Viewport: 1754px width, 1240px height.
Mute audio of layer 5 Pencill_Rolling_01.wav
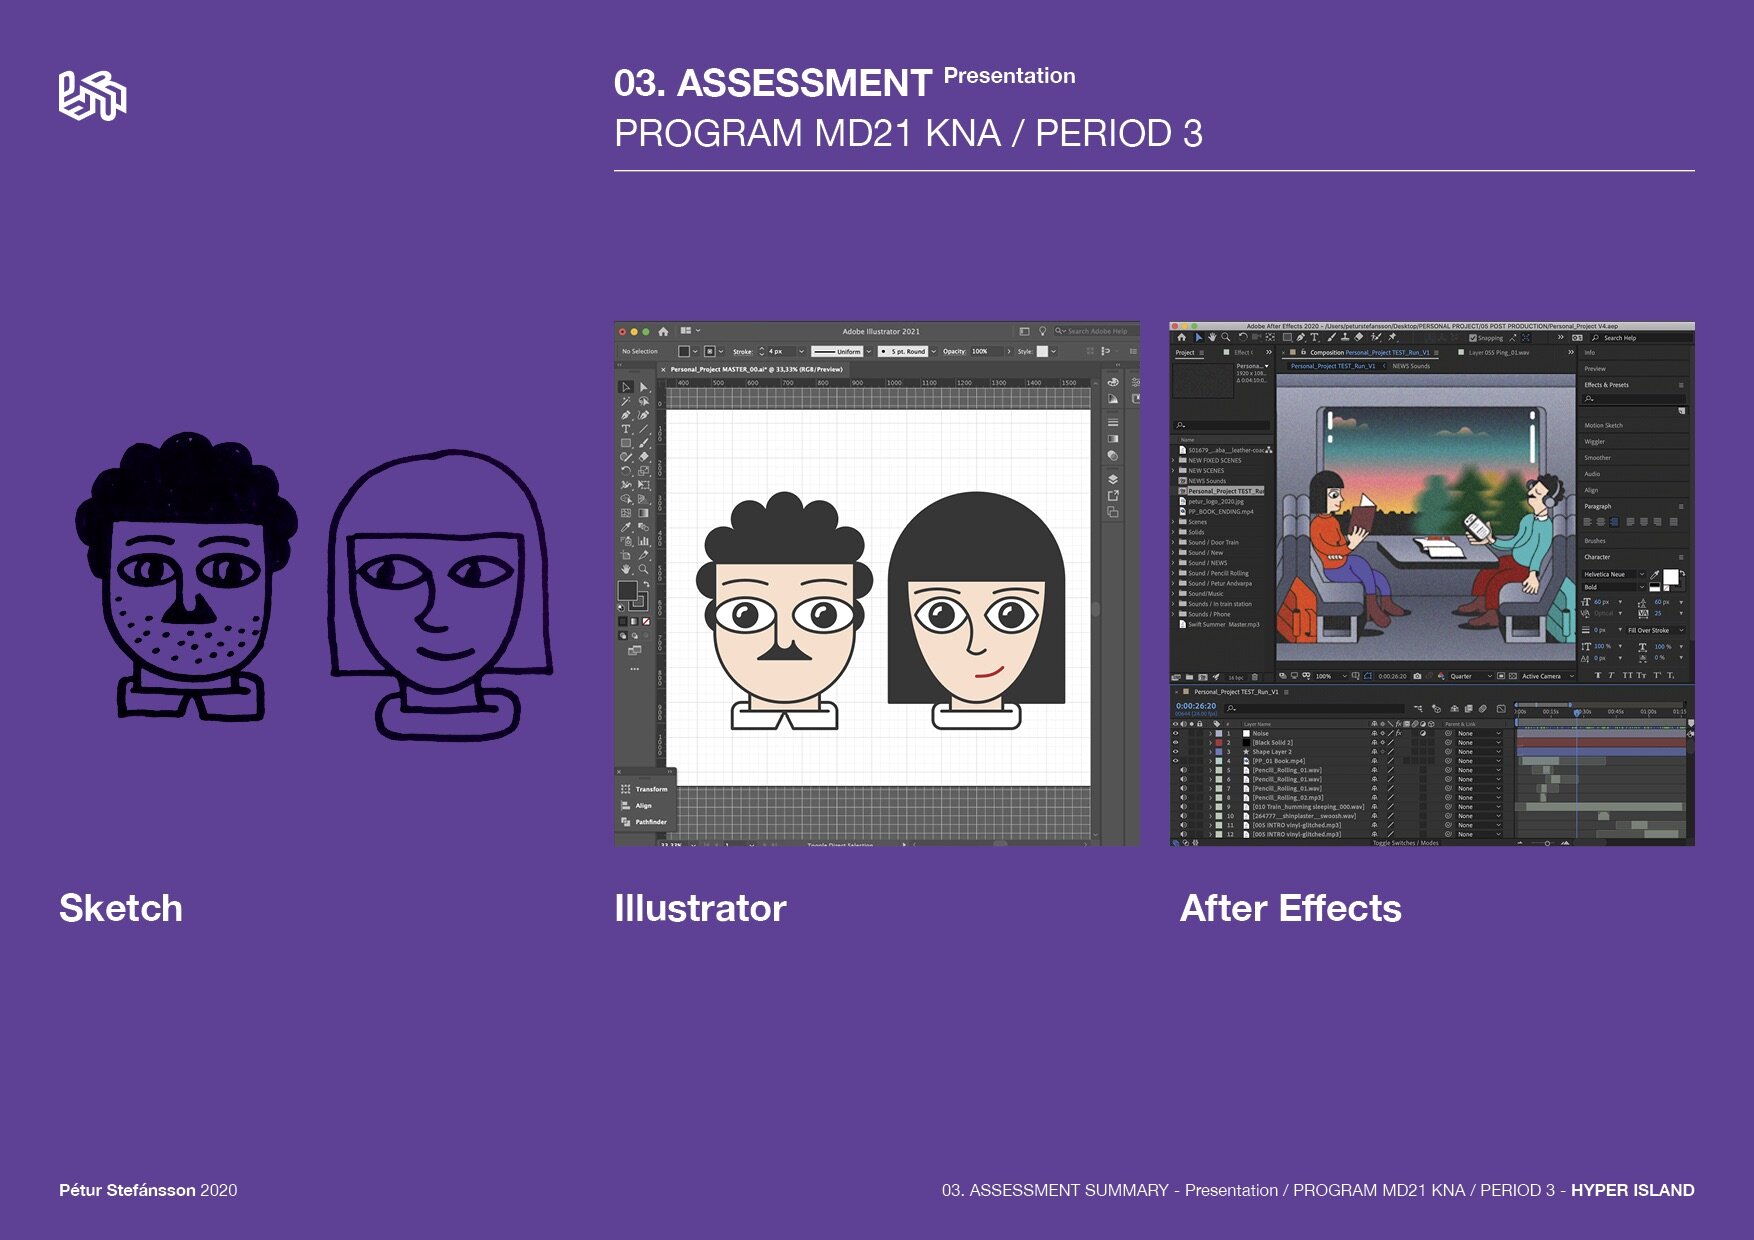tap(1184, 770)
